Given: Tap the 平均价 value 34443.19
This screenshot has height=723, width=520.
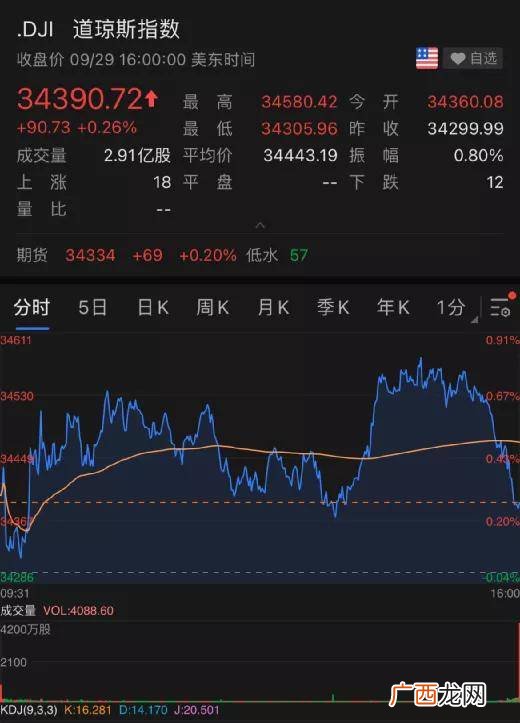Looking at the screenshot, I should coord(300,155).
